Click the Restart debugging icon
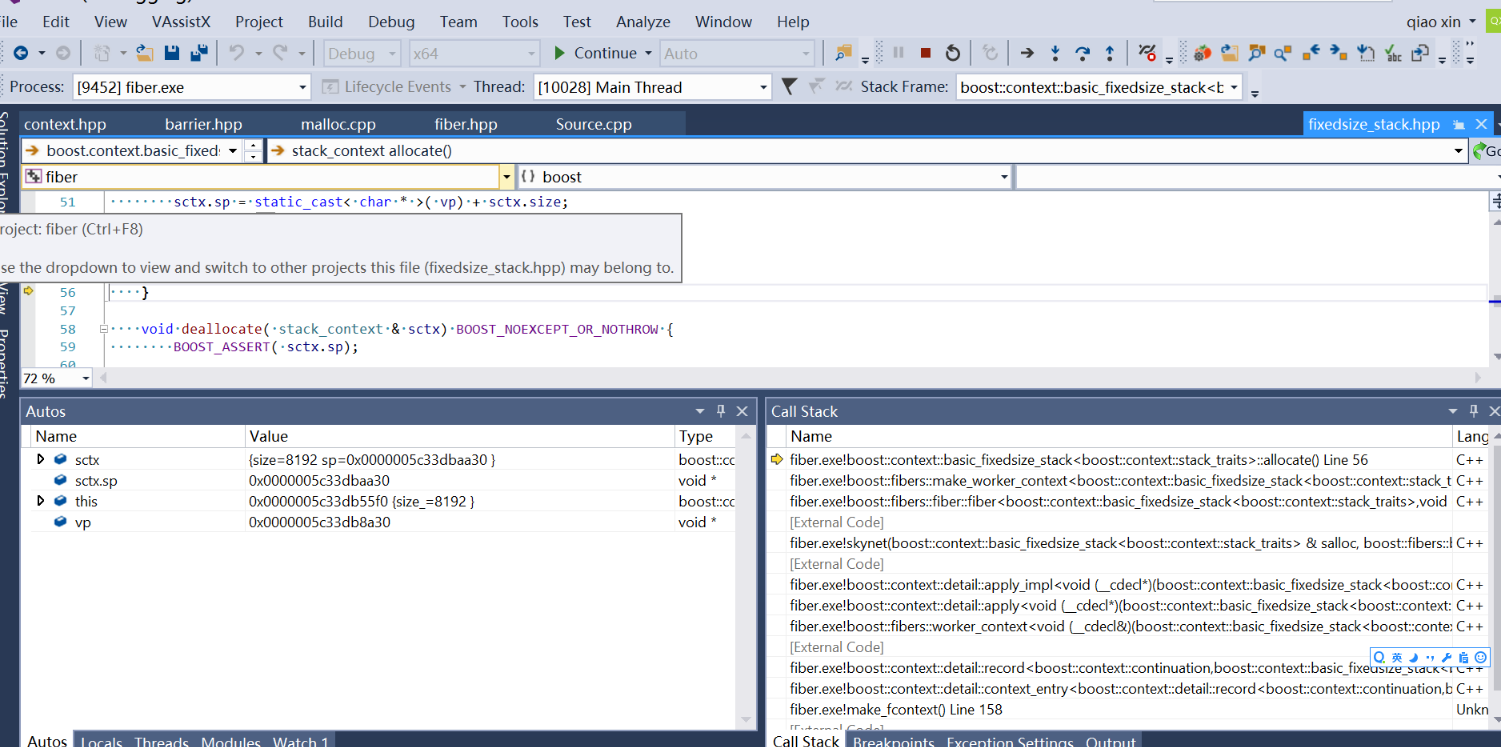Image resolution: width=1501 pixels, height=747 pixels. coord(953,54)
